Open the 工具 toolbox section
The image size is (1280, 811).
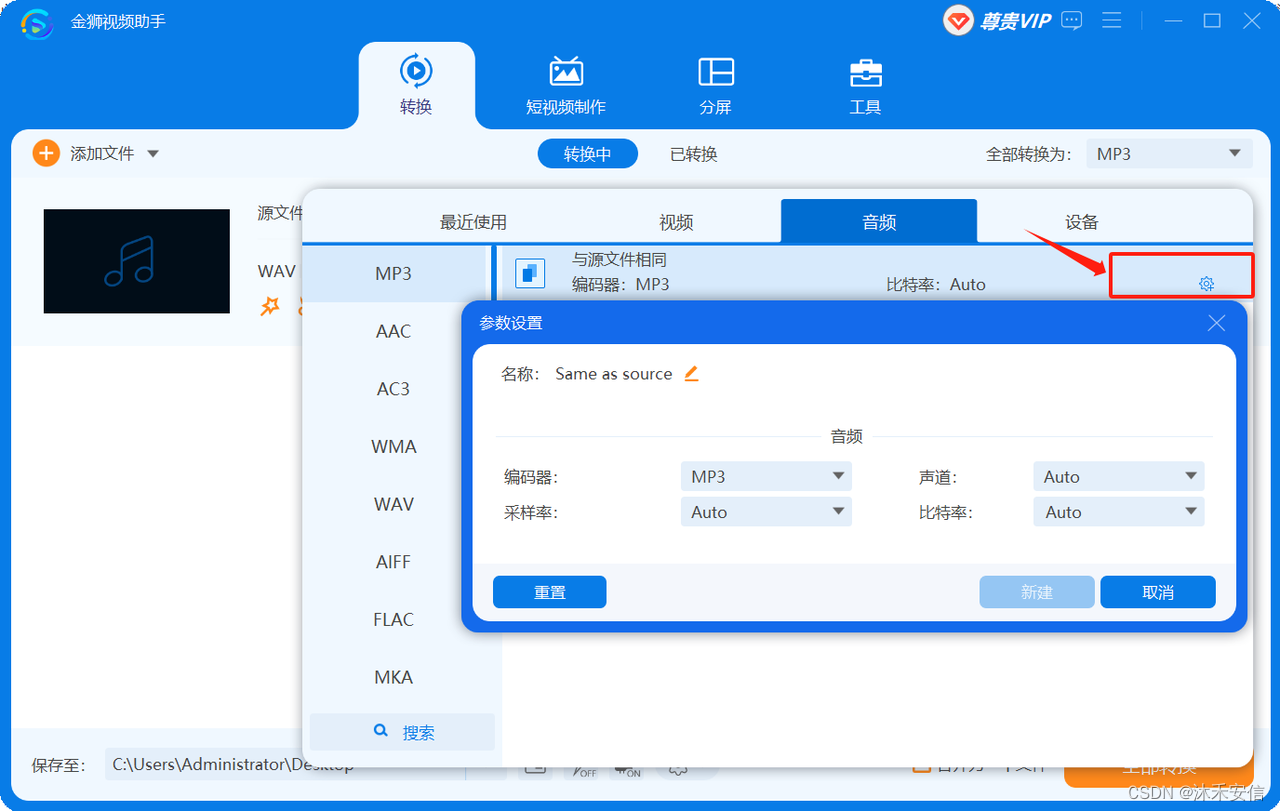[865, 85]
